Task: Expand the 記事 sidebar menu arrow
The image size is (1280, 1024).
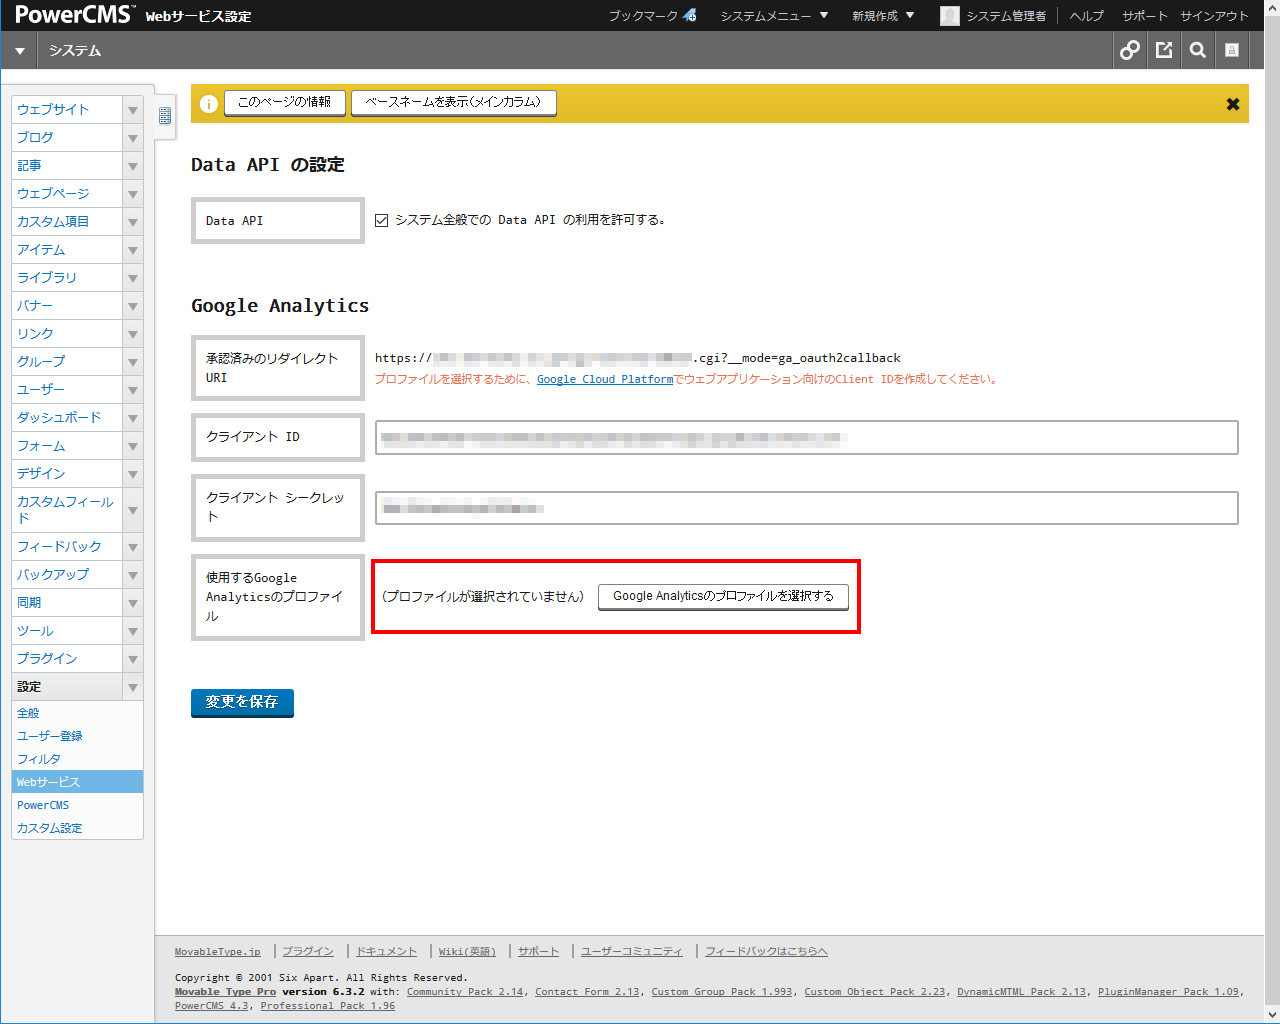Action: 132,166
